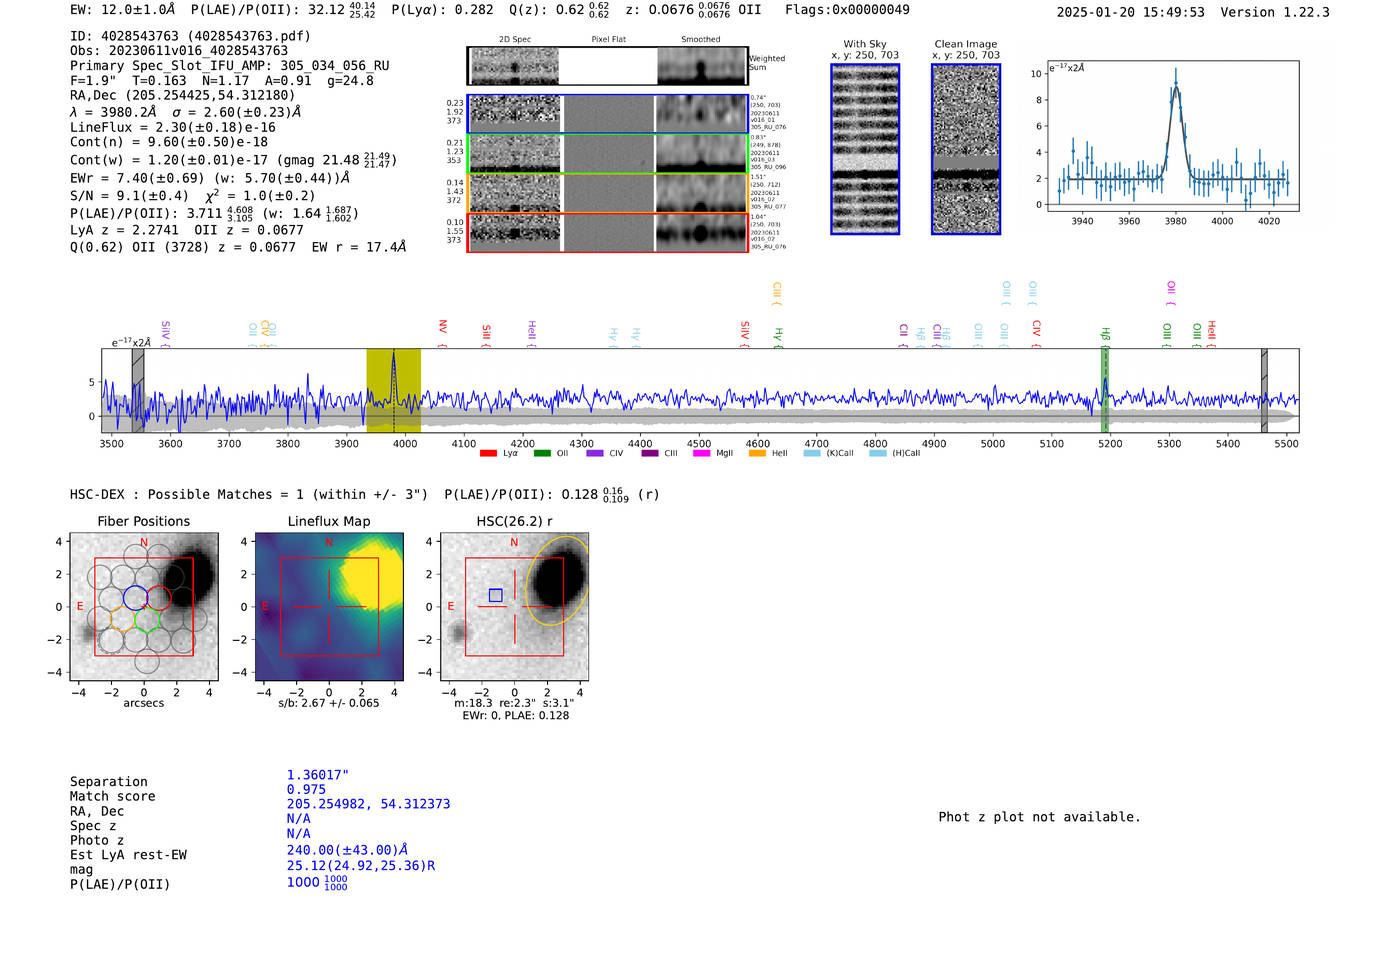Click the blue fiber circle in Fiber Positions
This screenshot has height=953, width=1400.
coord(135,598)
